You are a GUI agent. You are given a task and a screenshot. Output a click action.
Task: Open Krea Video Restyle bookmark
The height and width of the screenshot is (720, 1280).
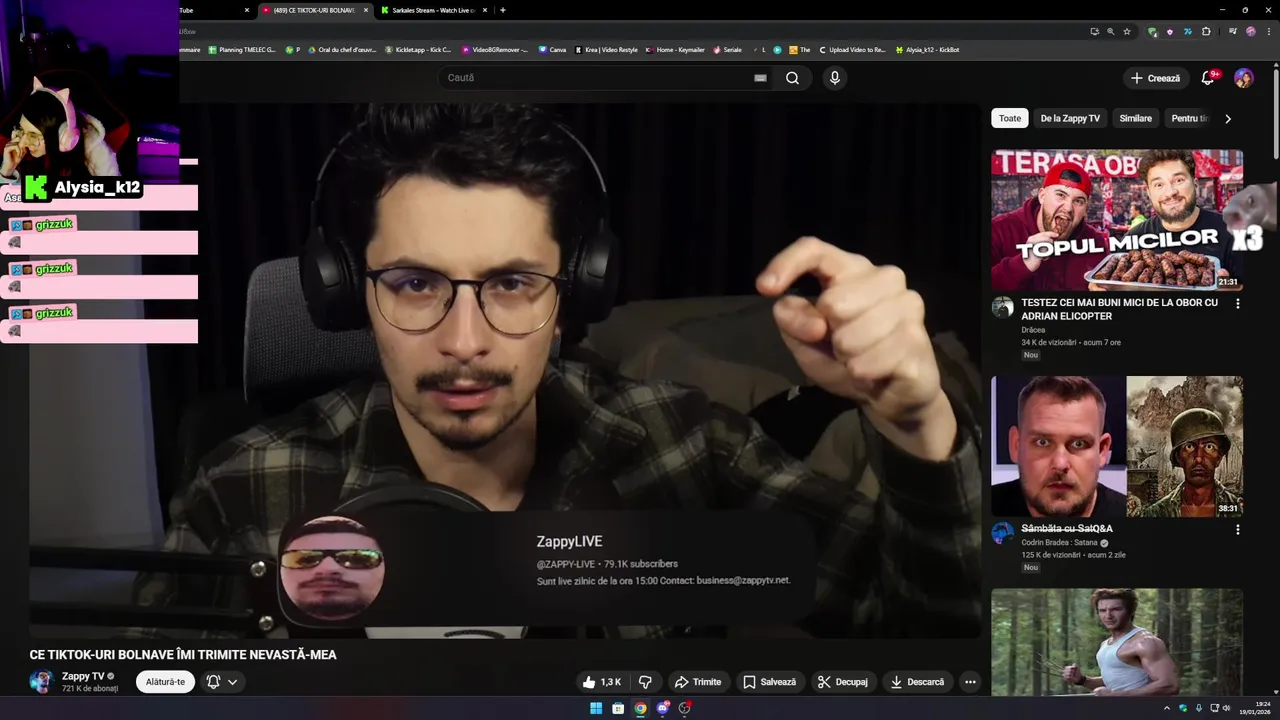click(606, 50)
